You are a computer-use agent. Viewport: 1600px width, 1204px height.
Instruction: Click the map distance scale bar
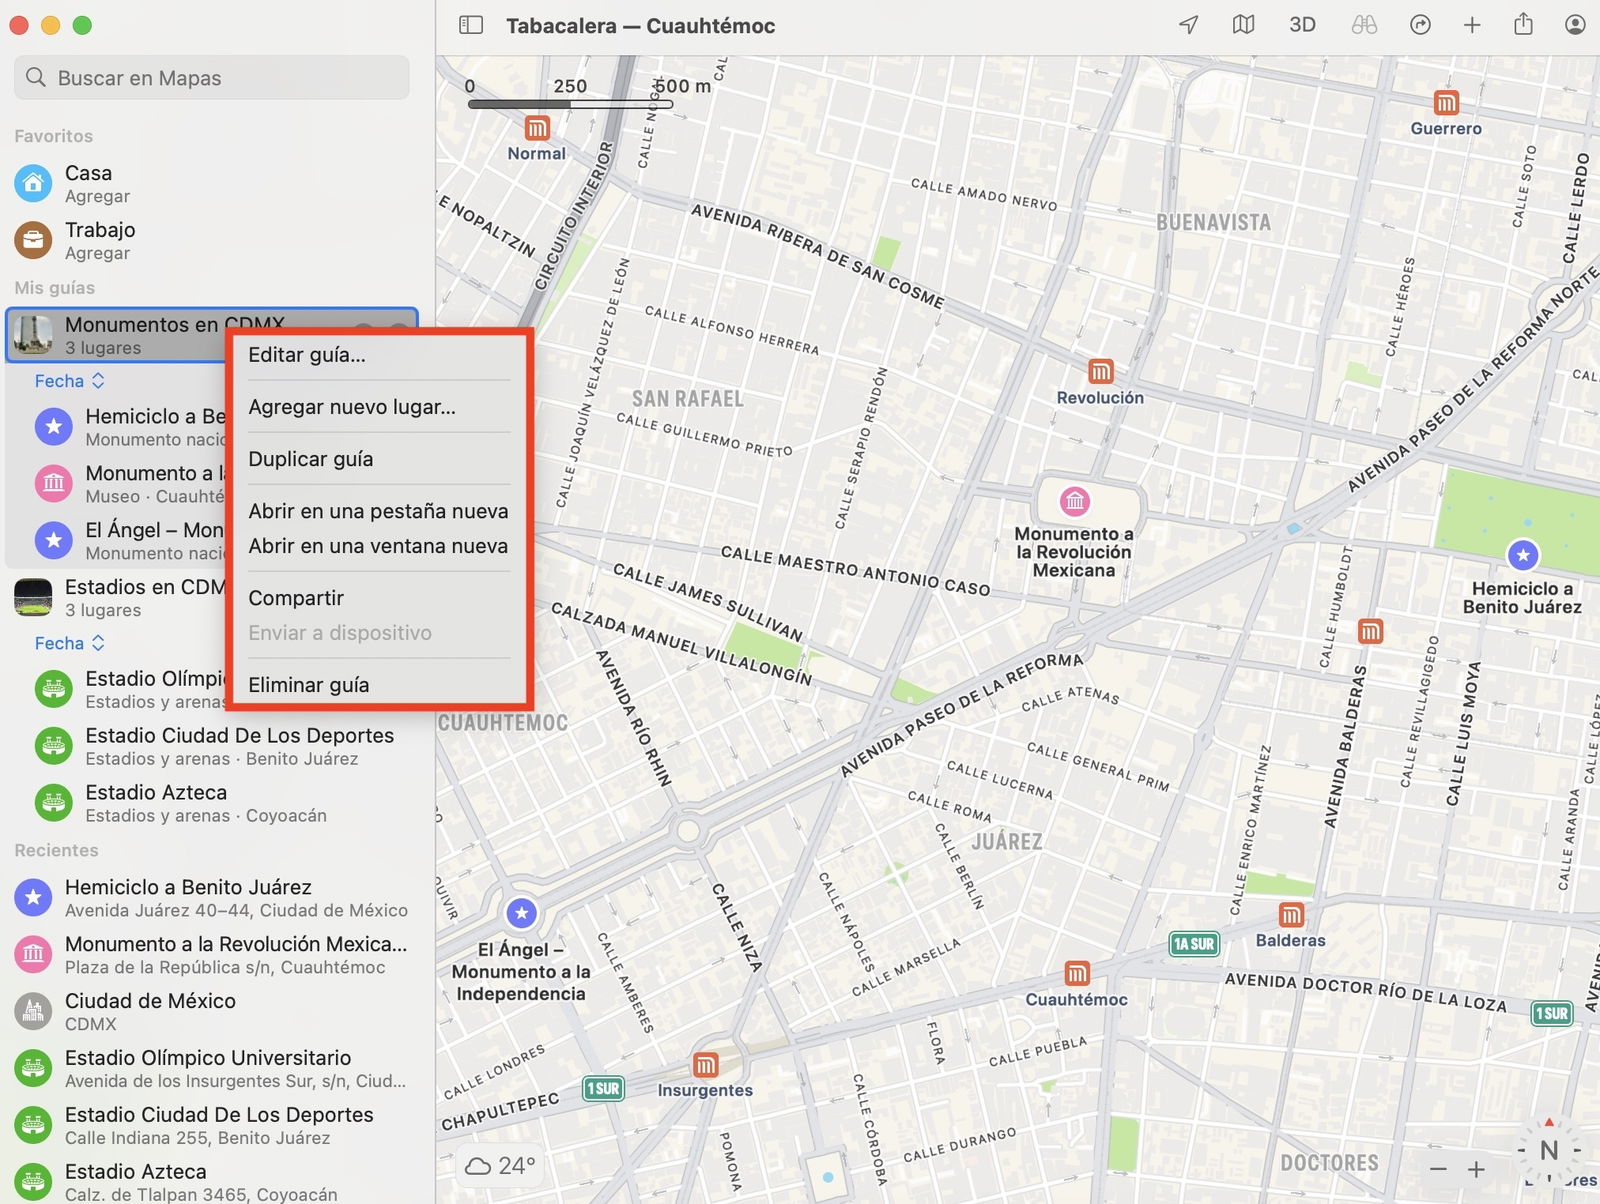[x=570, y=104]
